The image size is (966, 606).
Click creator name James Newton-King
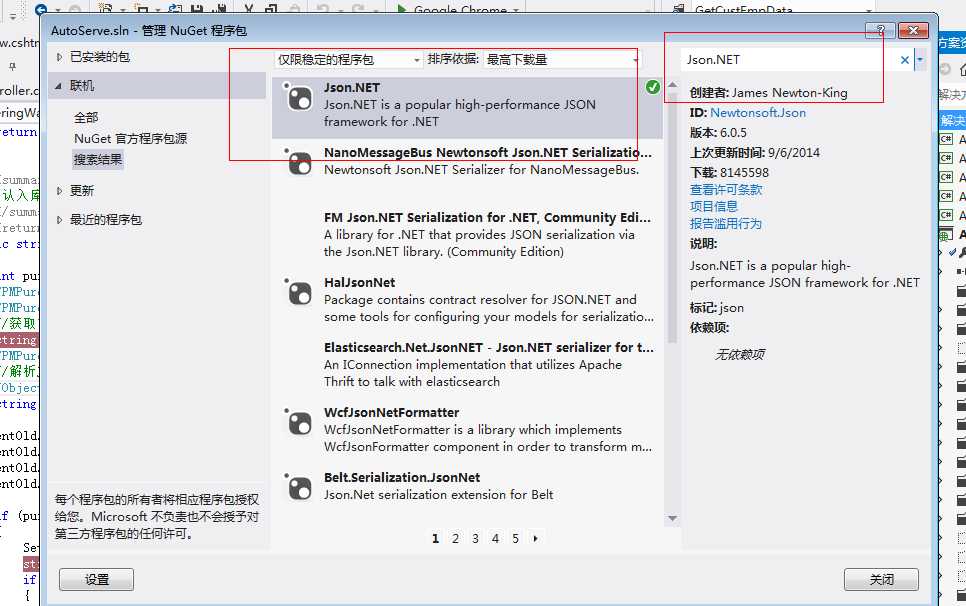coord(790,93)
